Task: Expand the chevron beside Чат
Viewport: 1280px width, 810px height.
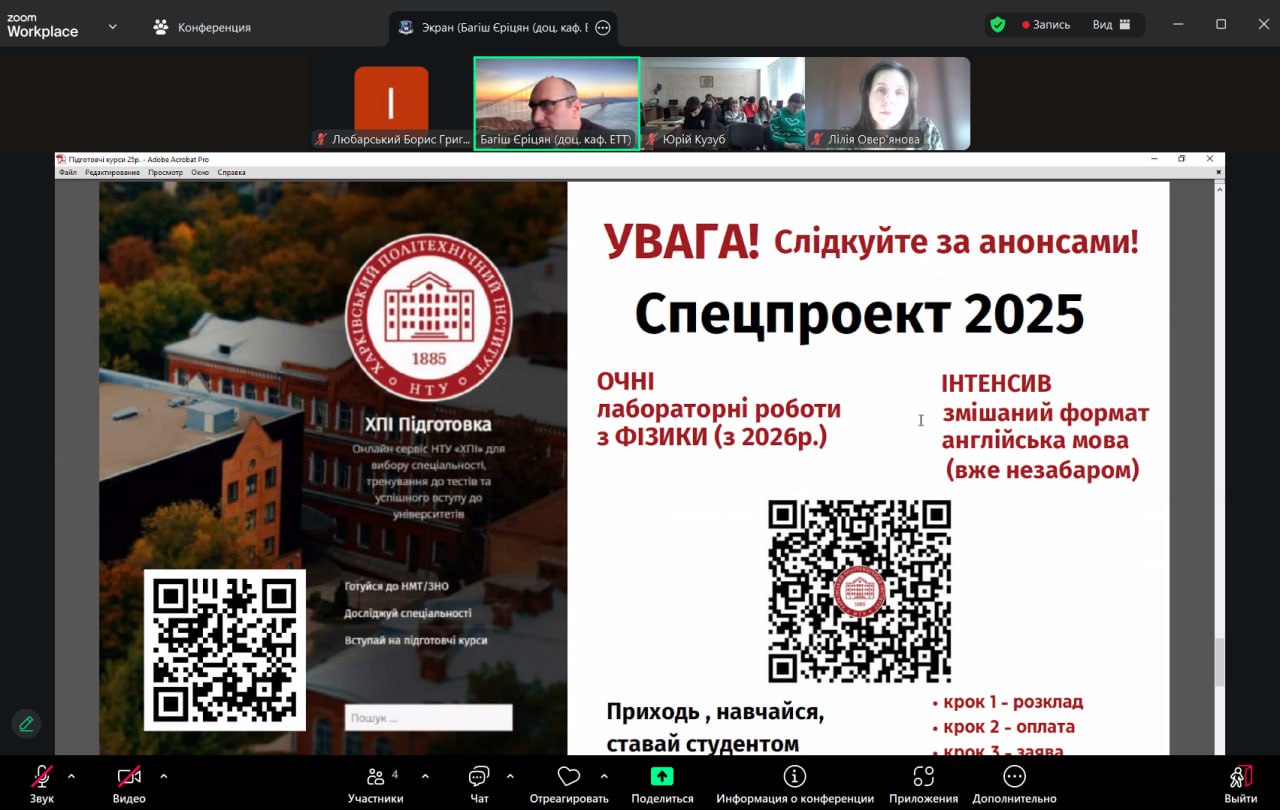Action: point(510,776)
